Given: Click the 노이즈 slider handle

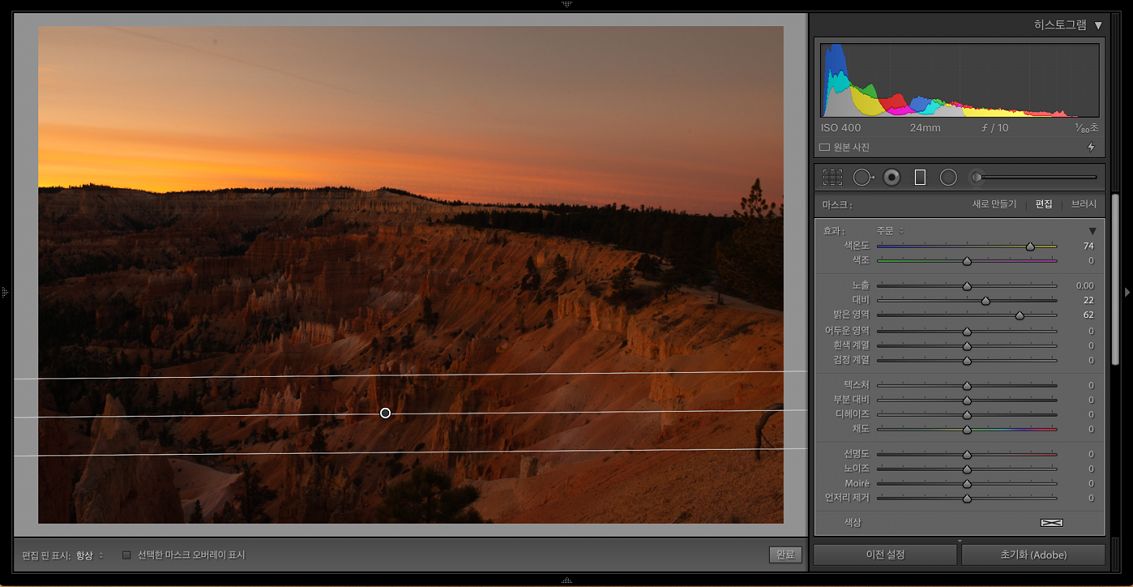Looking at the screenshot, I should click(967, 469).
